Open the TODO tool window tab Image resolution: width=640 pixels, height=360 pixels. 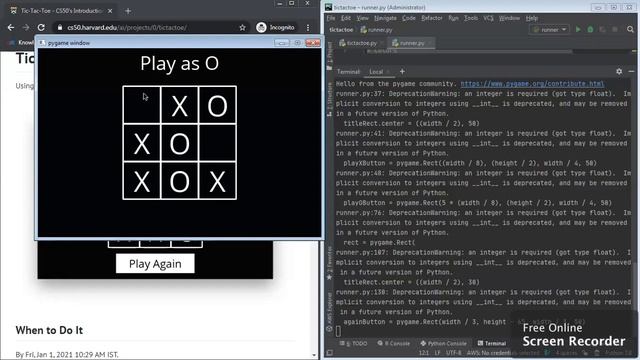pyautogui.click(x=353, y=343)
